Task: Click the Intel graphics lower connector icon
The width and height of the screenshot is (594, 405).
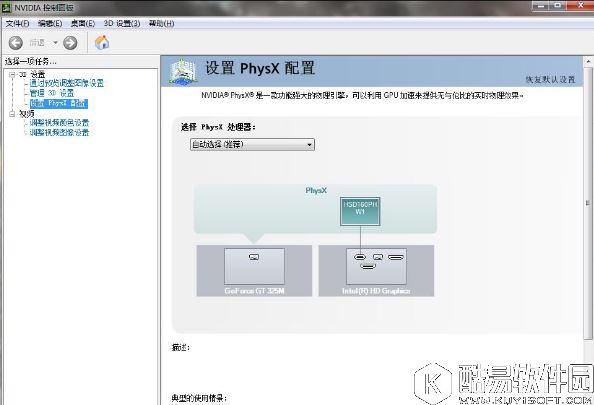Action: (368, 266)
